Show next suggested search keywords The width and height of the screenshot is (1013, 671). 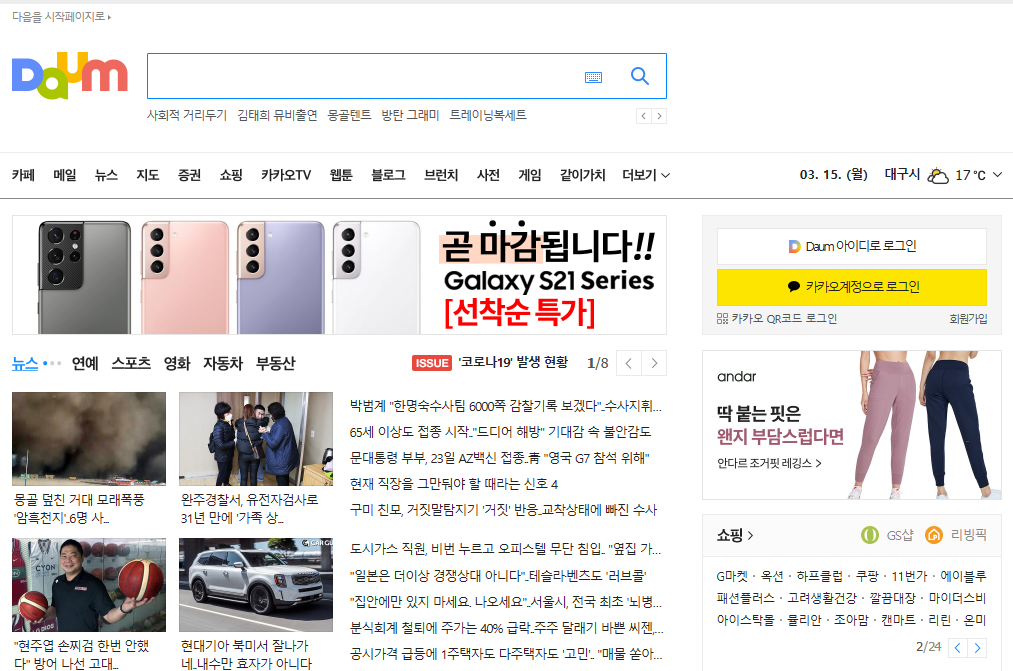point(659,116)
